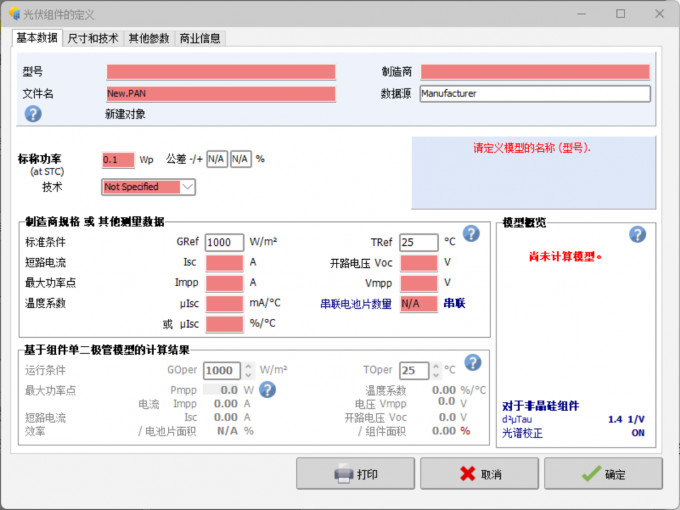The image size is (680, 510).
Task: Click the positive tolerance N/A field
Action: [240, 159]
